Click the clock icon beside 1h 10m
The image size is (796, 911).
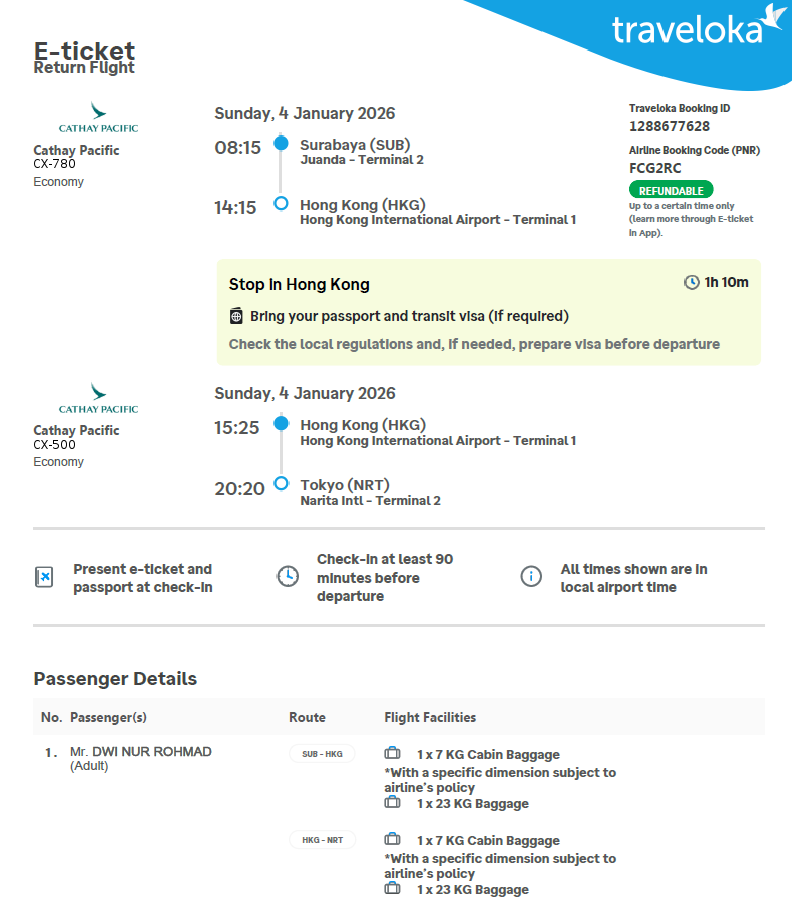pyautogui.click(x=691, y=283)
